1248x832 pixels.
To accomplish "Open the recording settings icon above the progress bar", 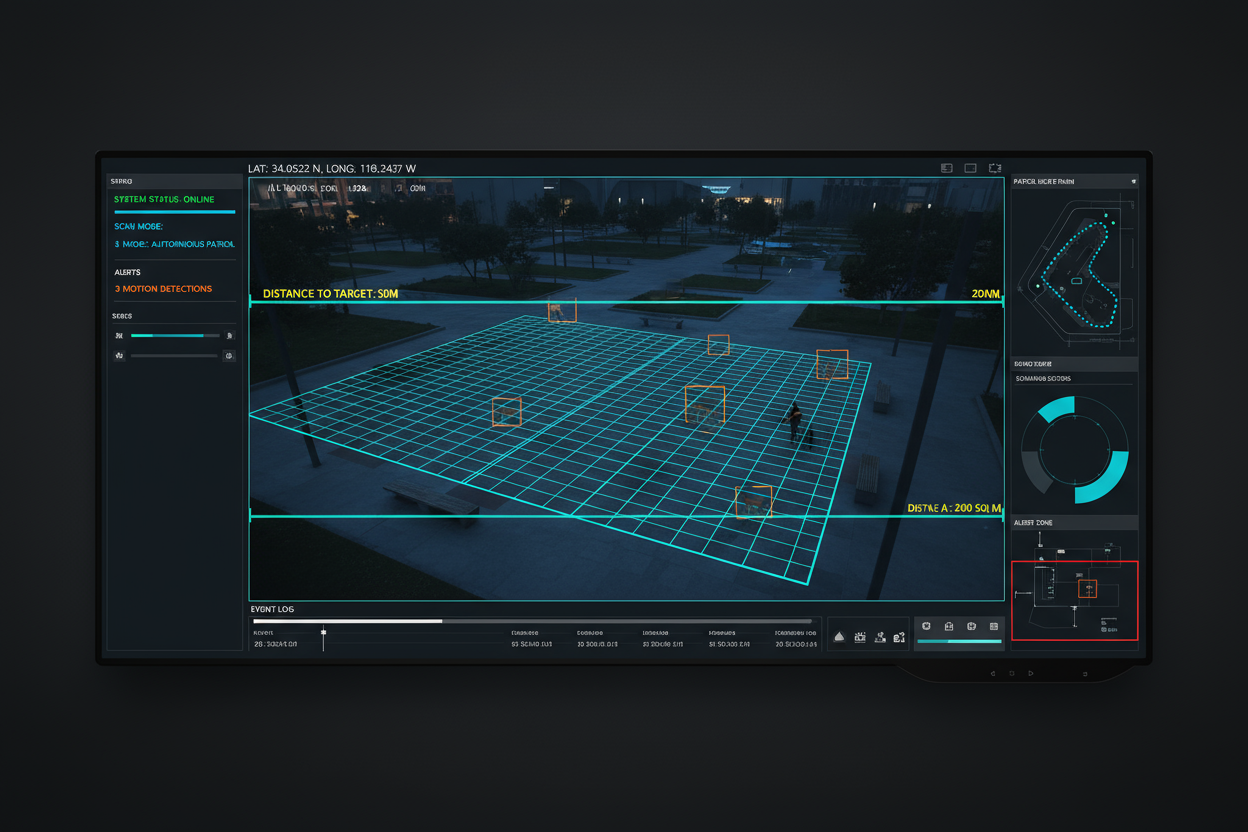I will [925, 626].
